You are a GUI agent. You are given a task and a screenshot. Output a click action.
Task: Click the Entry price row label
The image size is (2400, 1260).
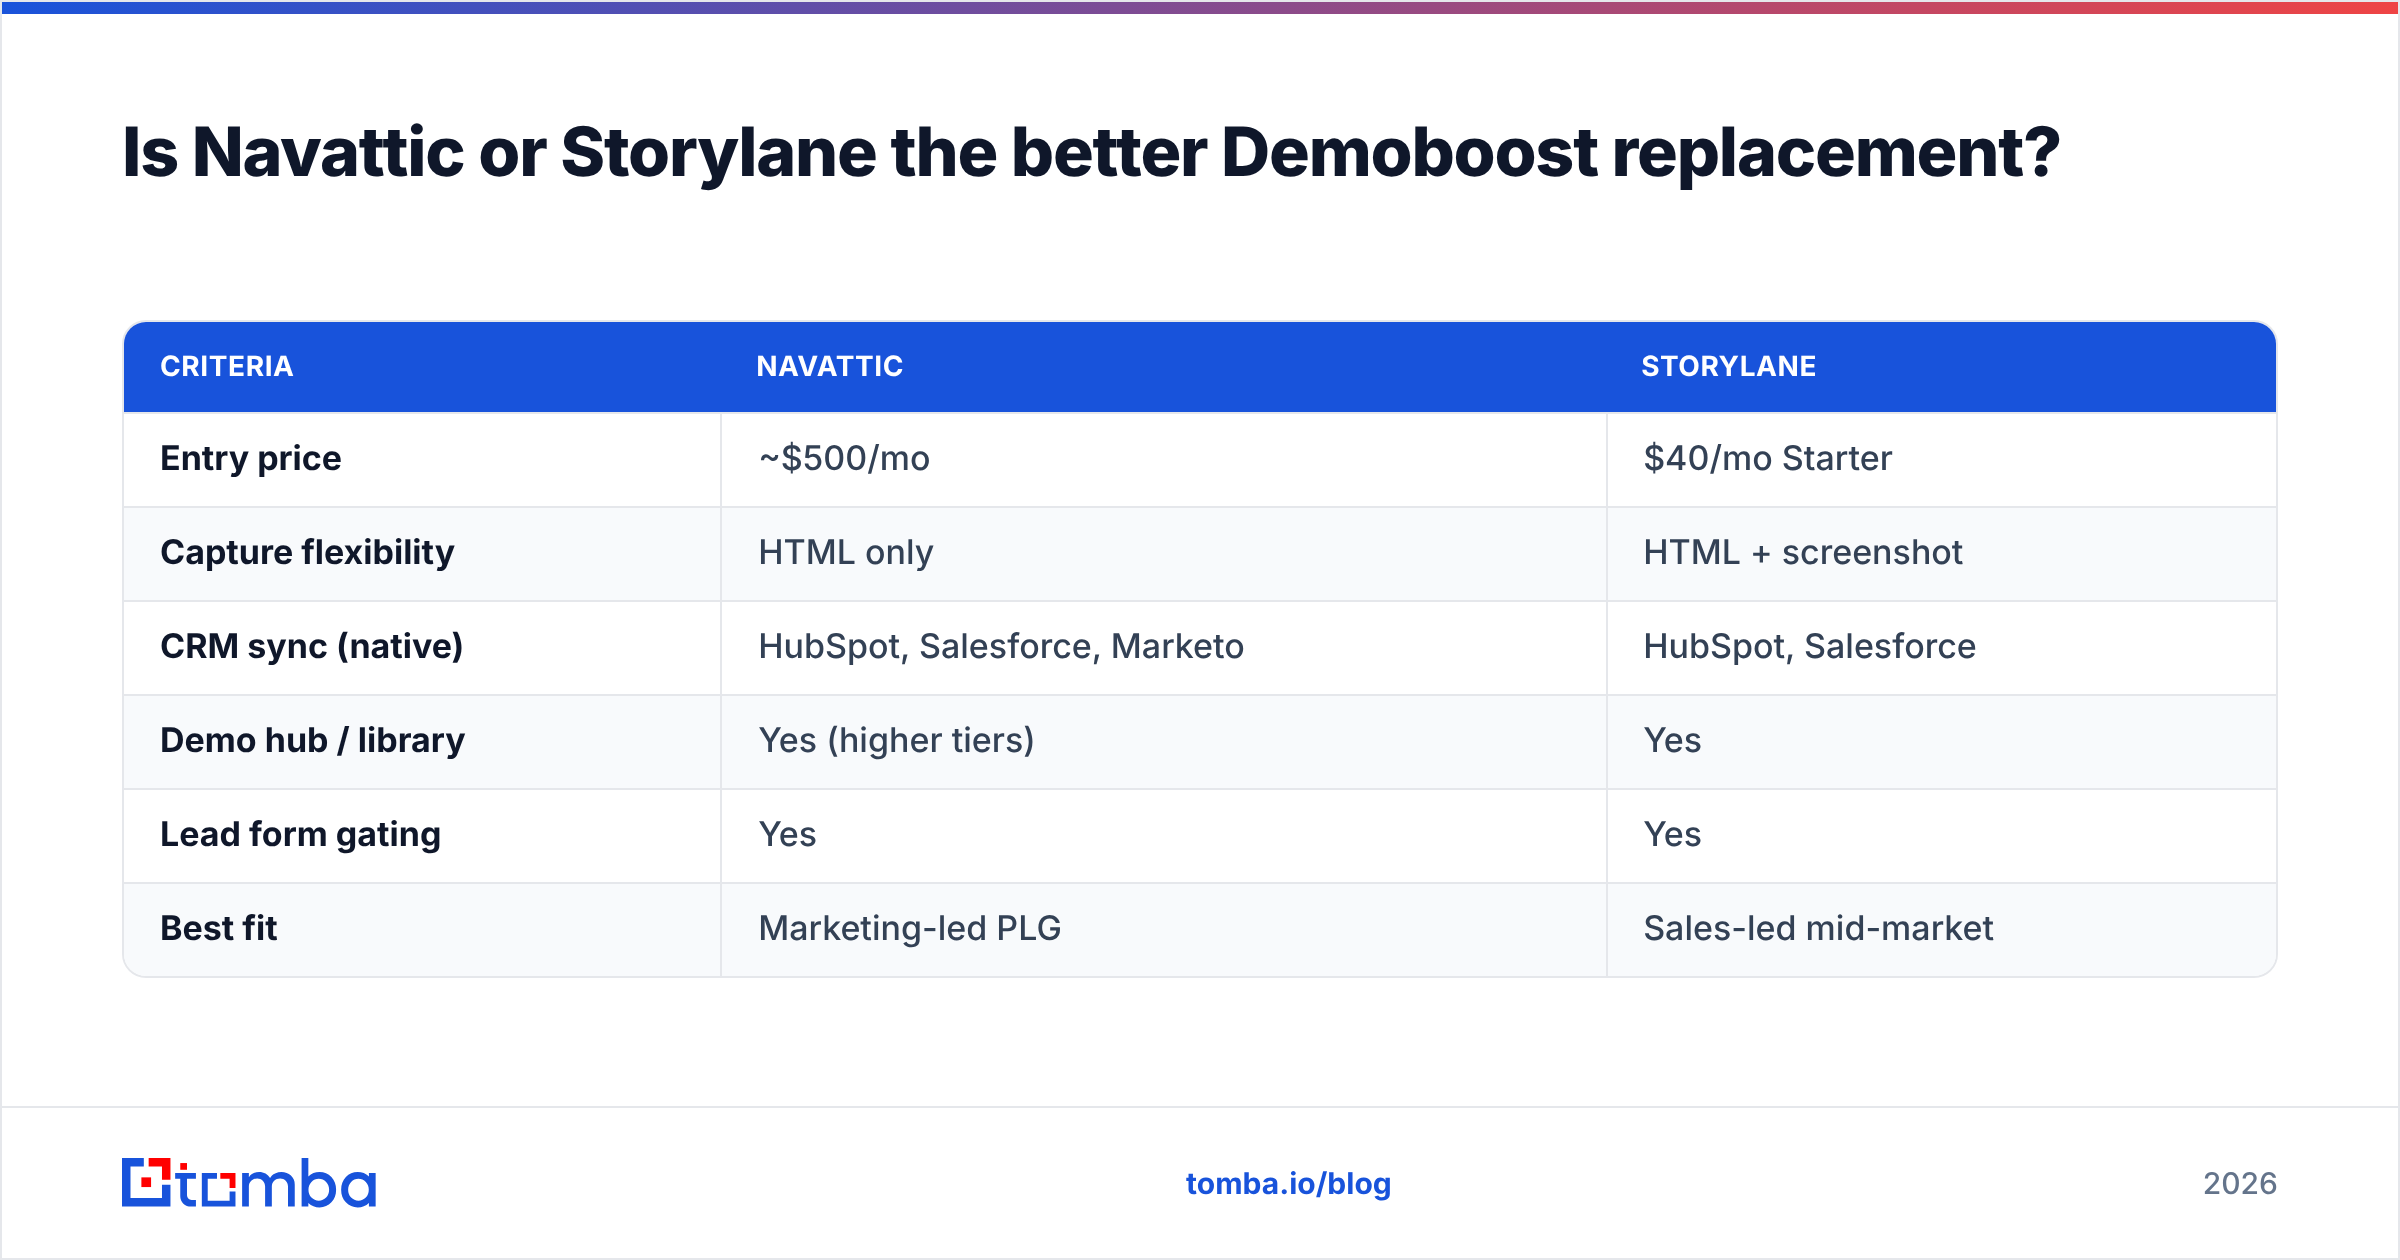(x=251, y=459)
